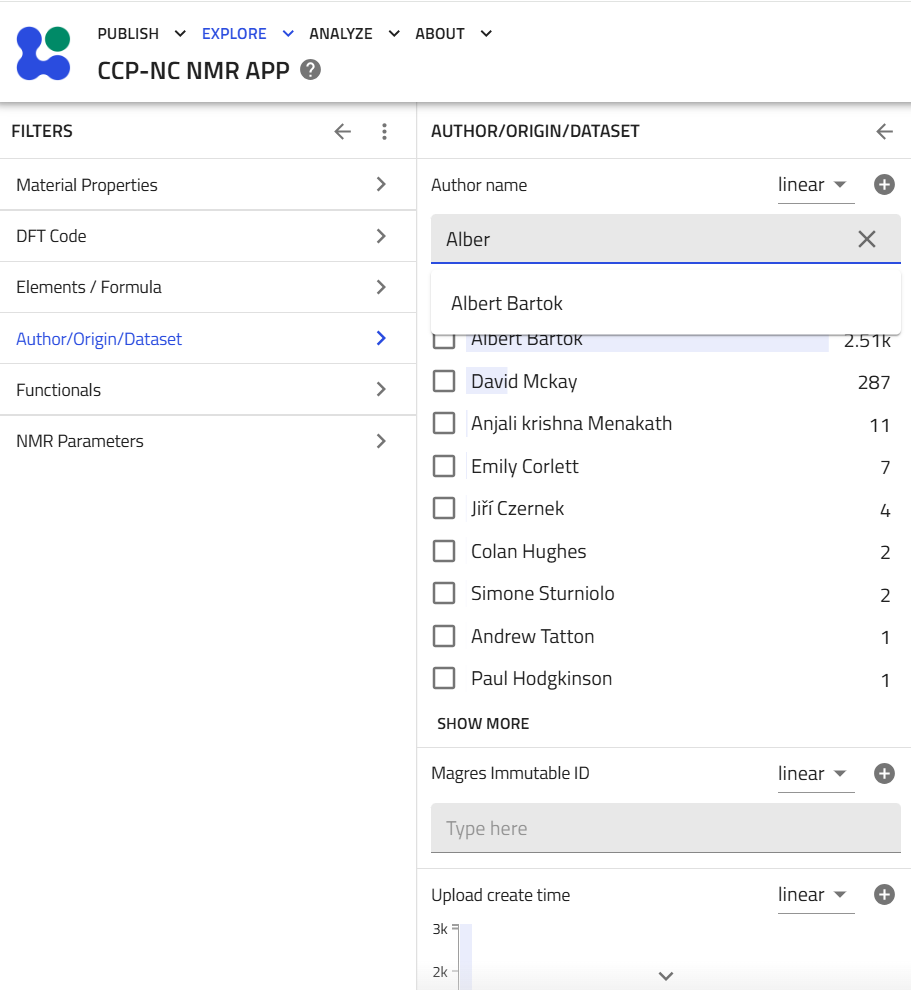Open the EXPLORE menu

(247, 33)
